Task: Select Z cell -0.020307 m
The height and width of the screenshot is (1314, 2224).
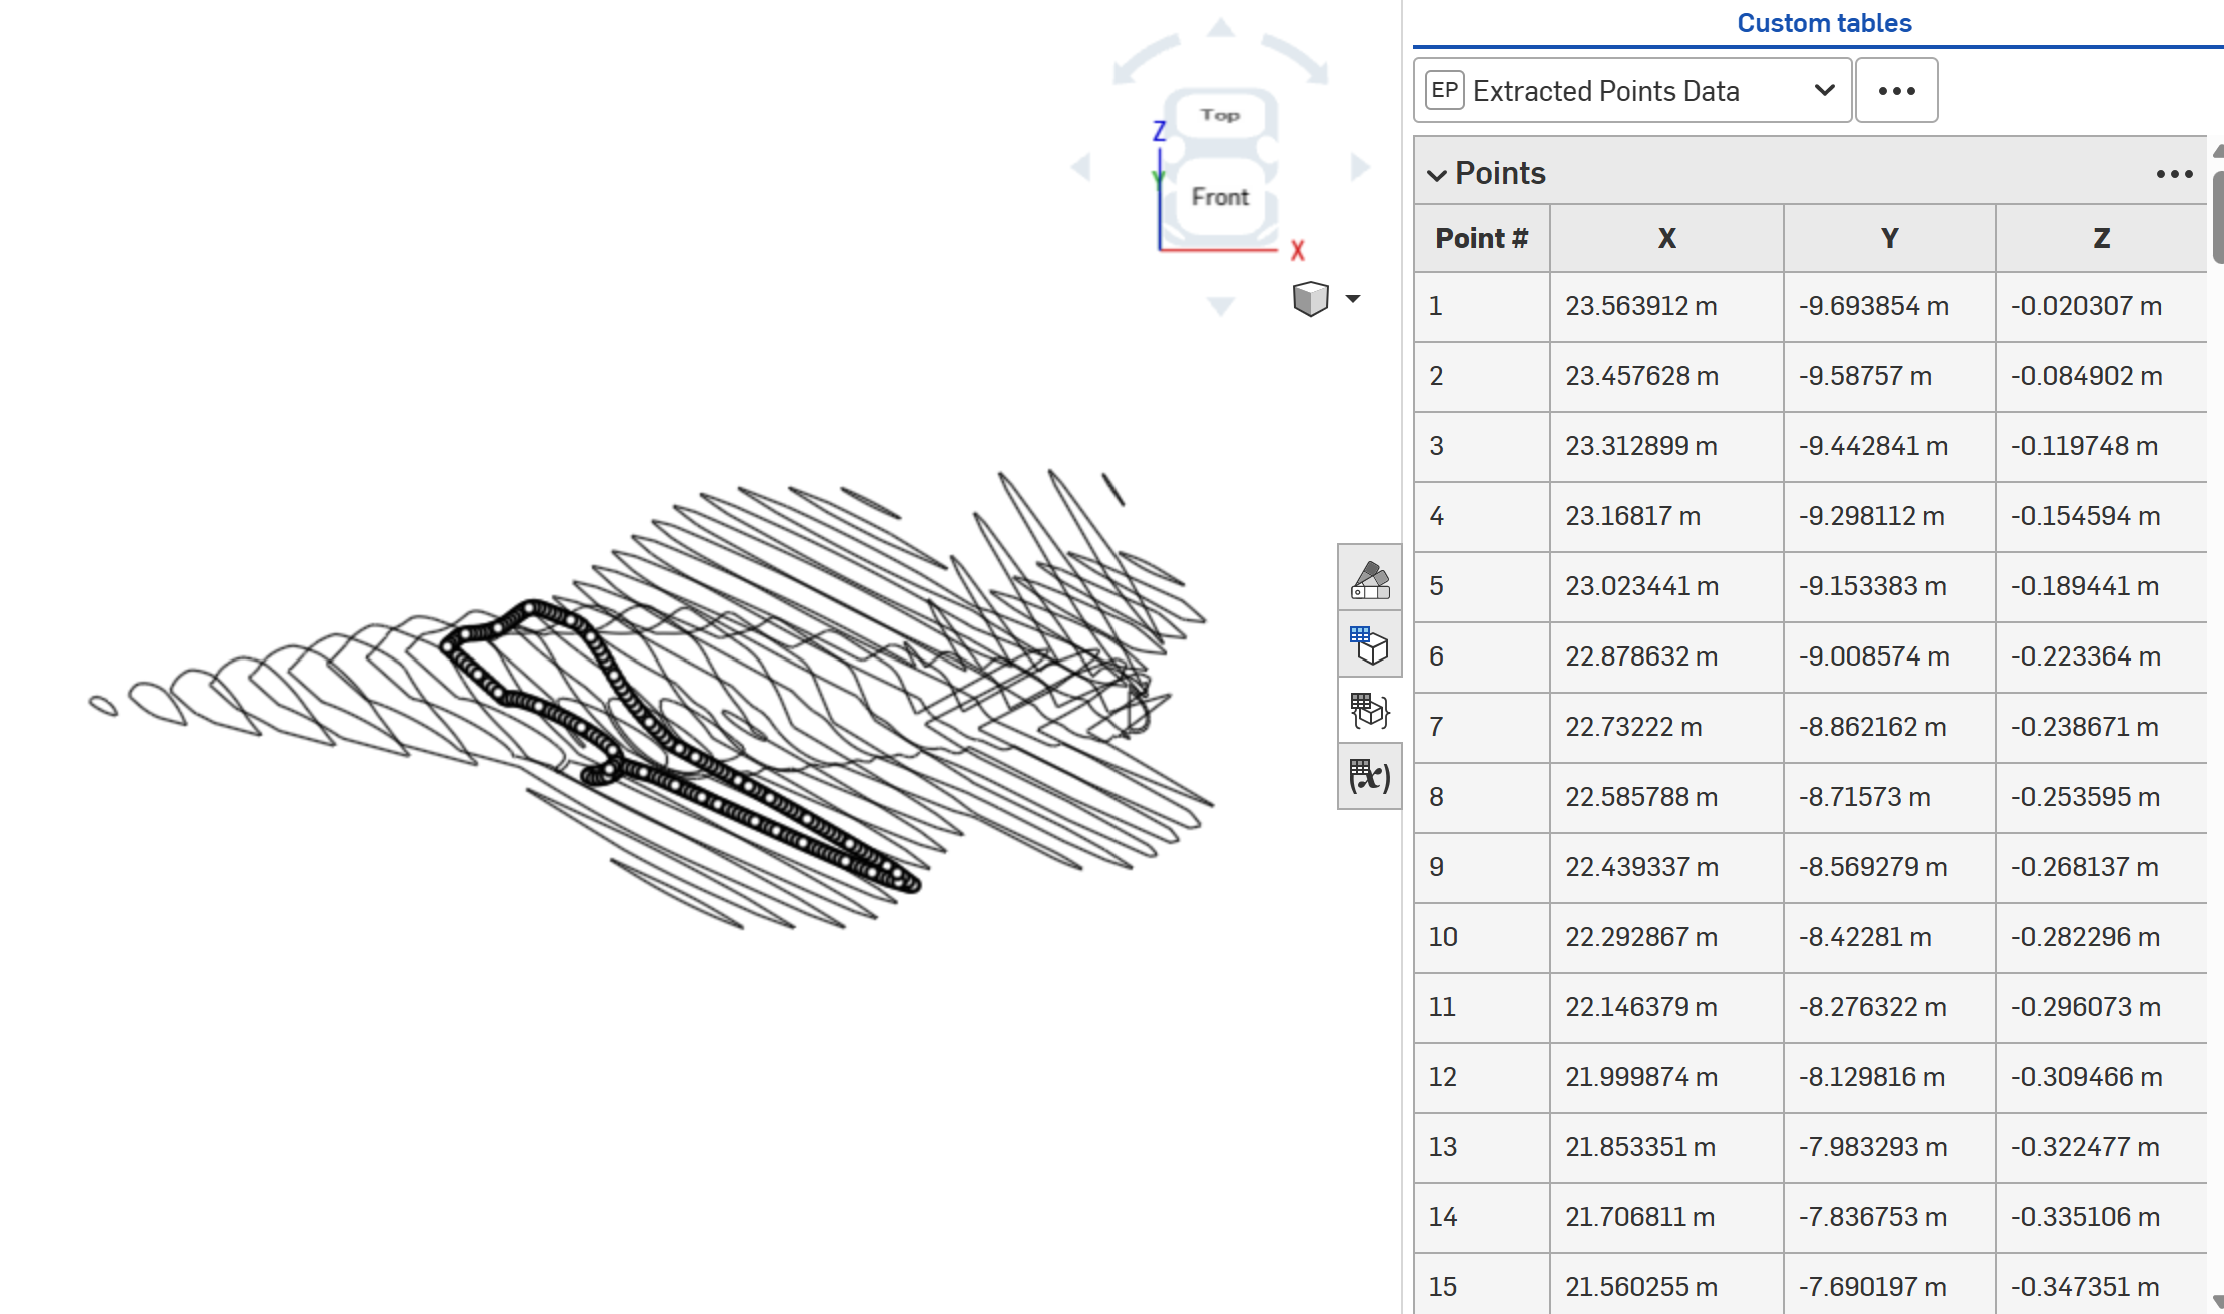Action: 2102,306
